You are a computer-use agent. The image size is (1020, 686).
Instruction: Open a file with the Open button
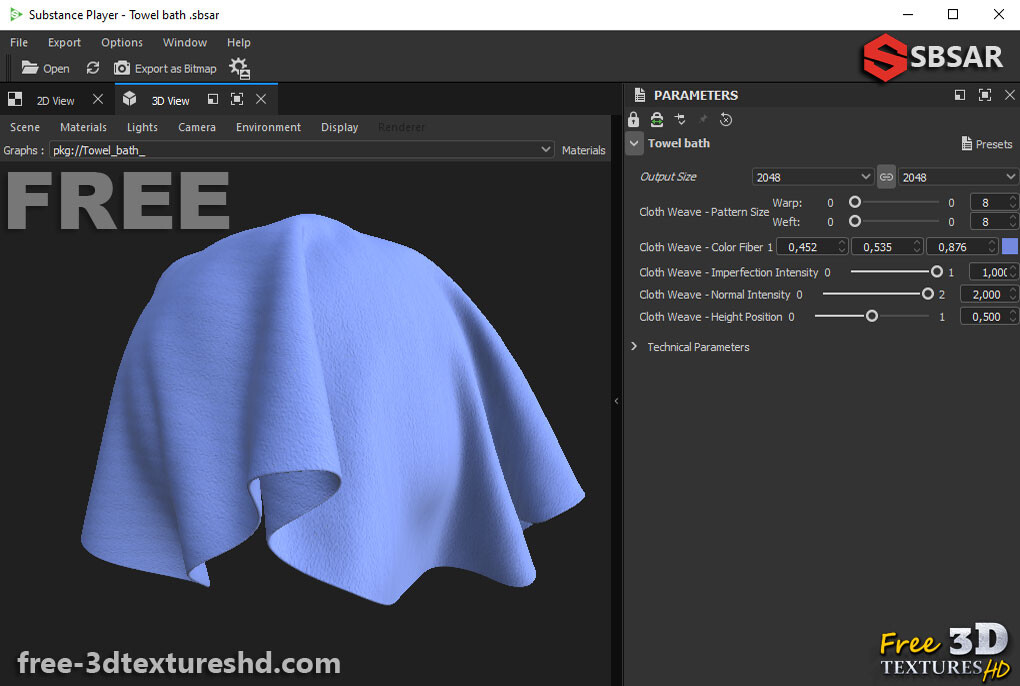[x=45, y=68]
